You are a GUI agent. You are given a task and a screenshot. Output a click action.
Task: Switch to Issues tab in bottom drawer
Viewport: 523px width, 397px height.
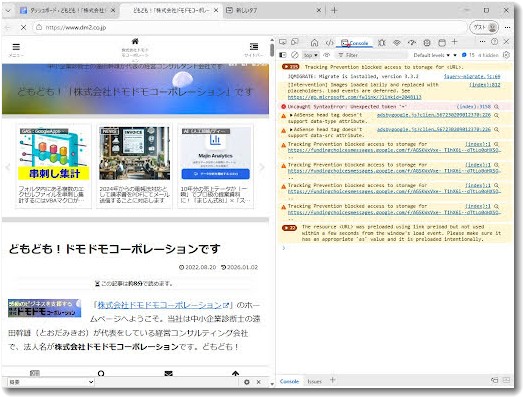pos(314,381)
